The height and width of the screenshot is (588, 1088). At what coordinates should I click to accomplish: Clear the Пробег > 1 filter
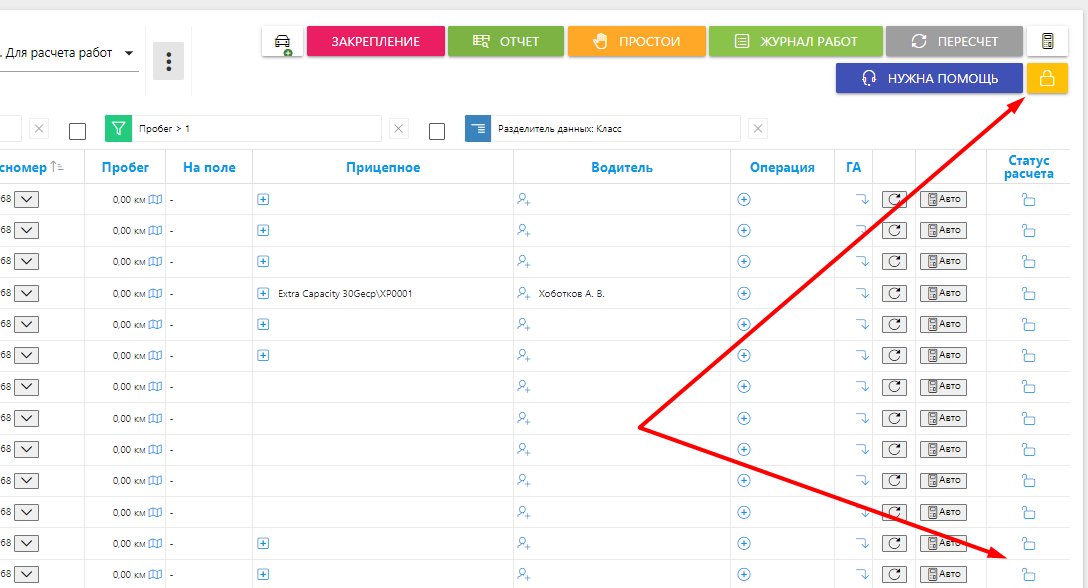399,128
